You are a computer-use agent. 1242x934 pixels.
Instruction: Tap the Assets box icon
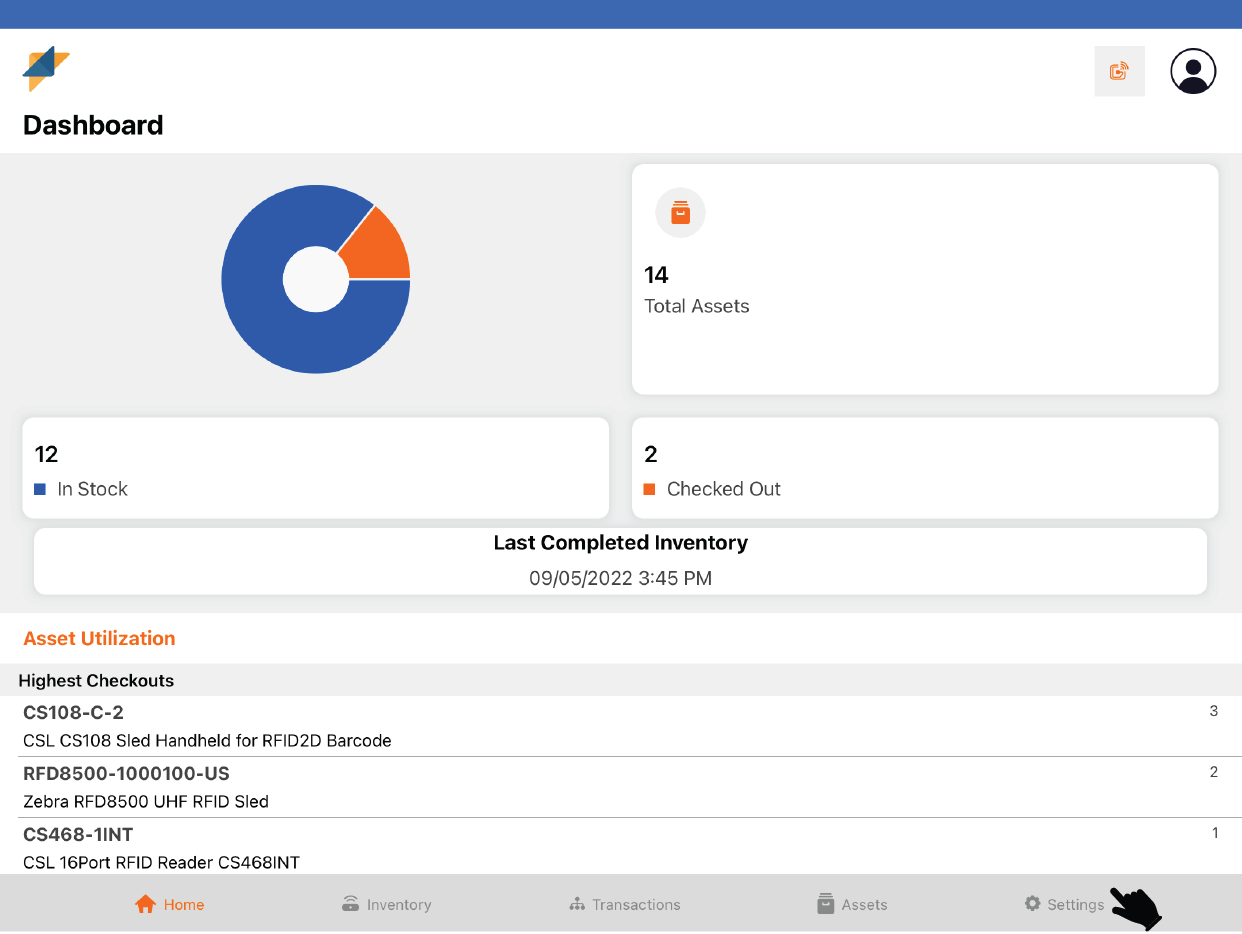826,904
